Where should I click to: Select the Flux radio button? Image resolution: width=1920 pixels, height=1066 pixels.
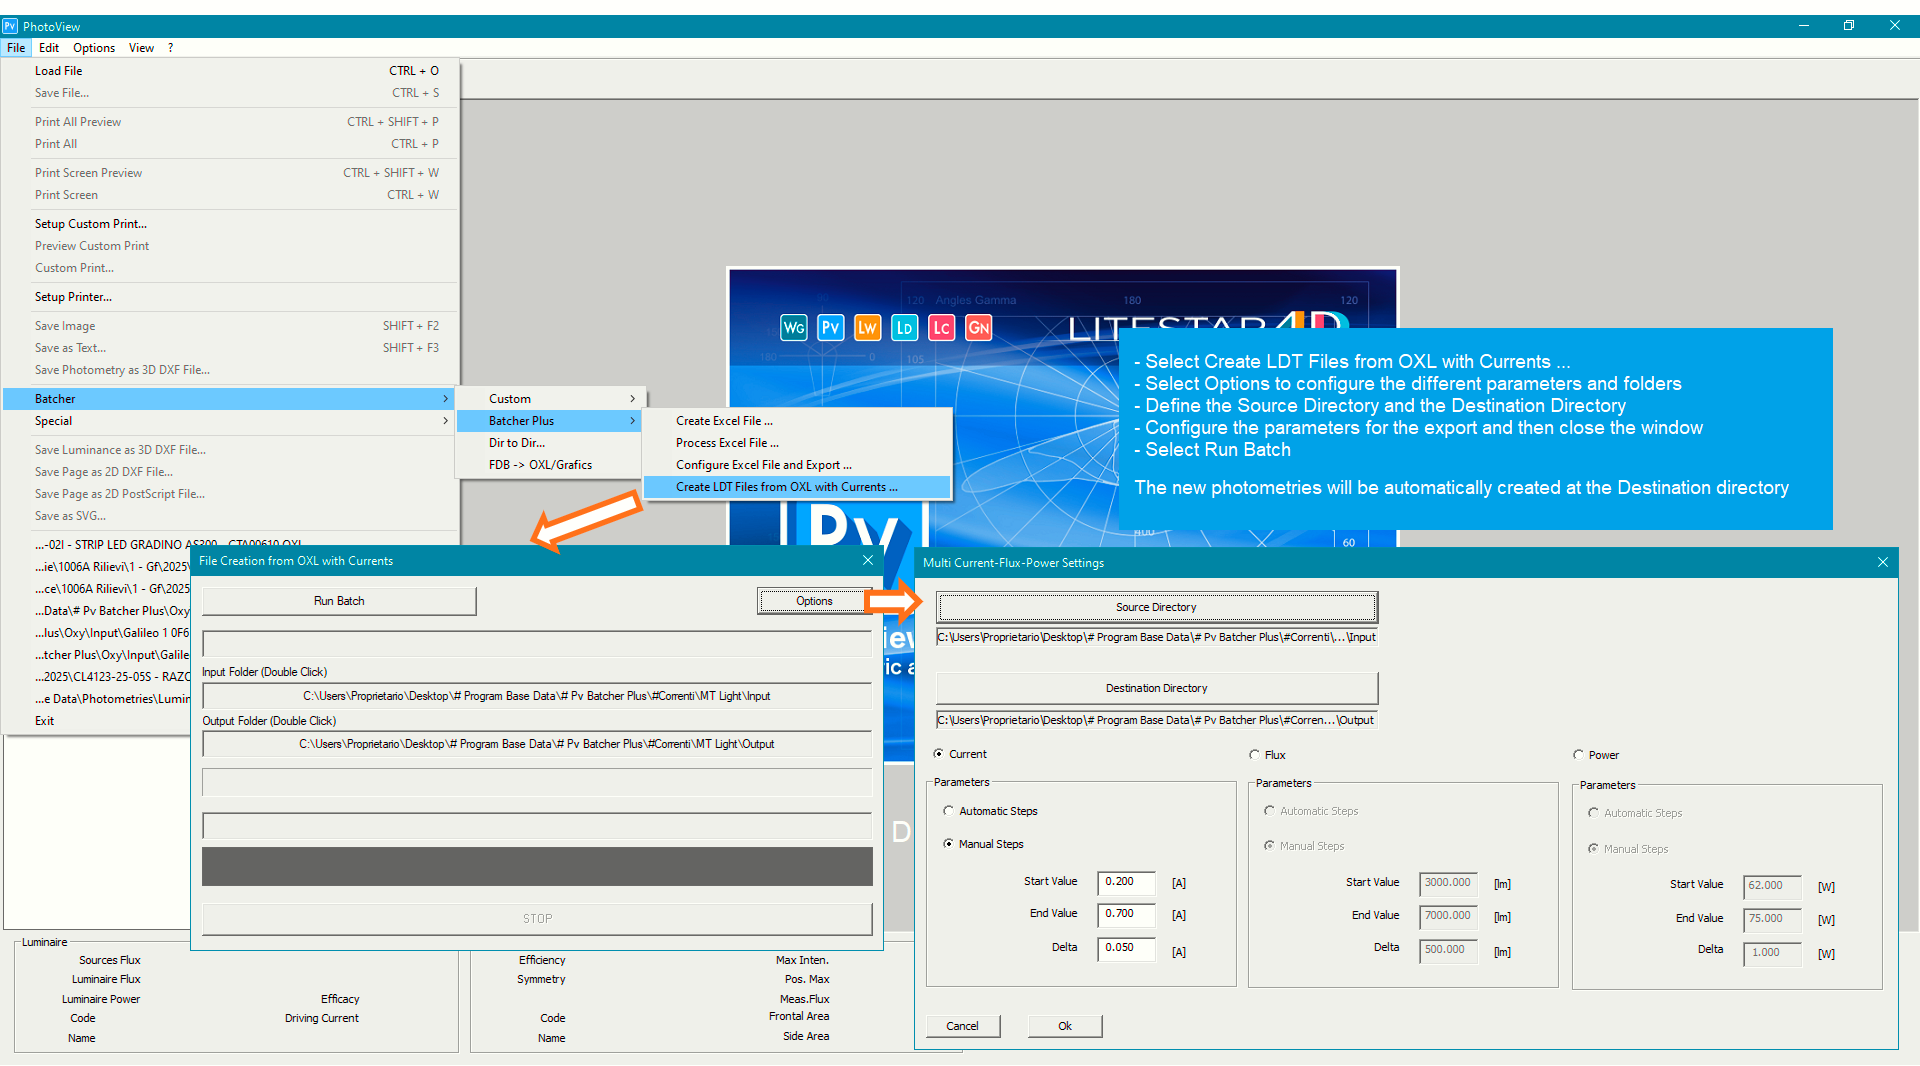click(1254, 755)
